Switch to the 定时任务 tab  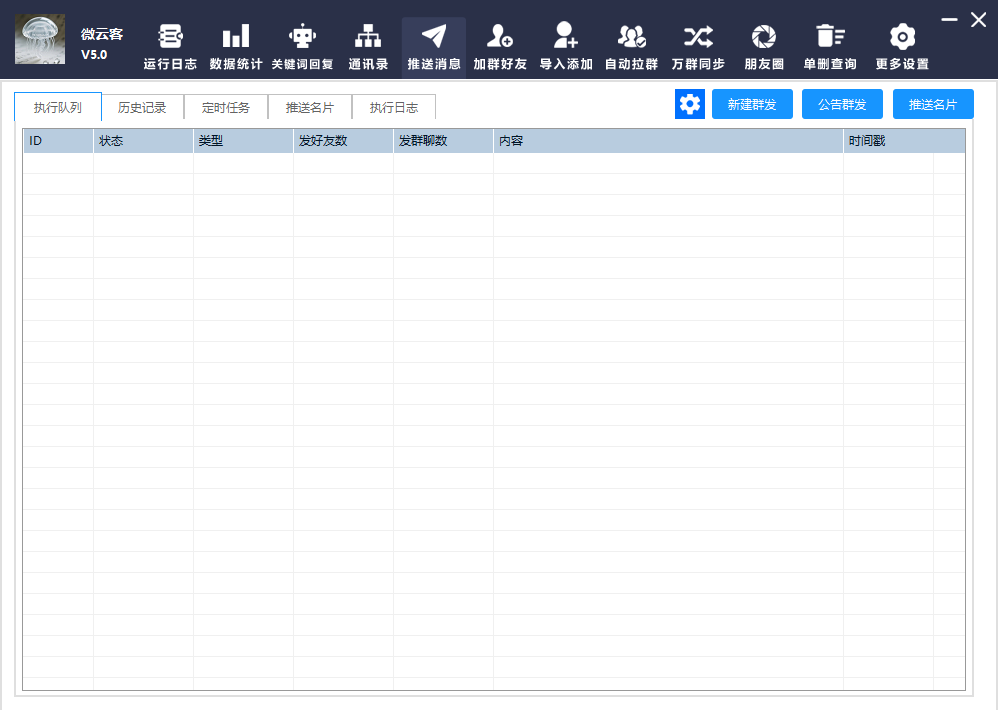(x=226, y=107)
